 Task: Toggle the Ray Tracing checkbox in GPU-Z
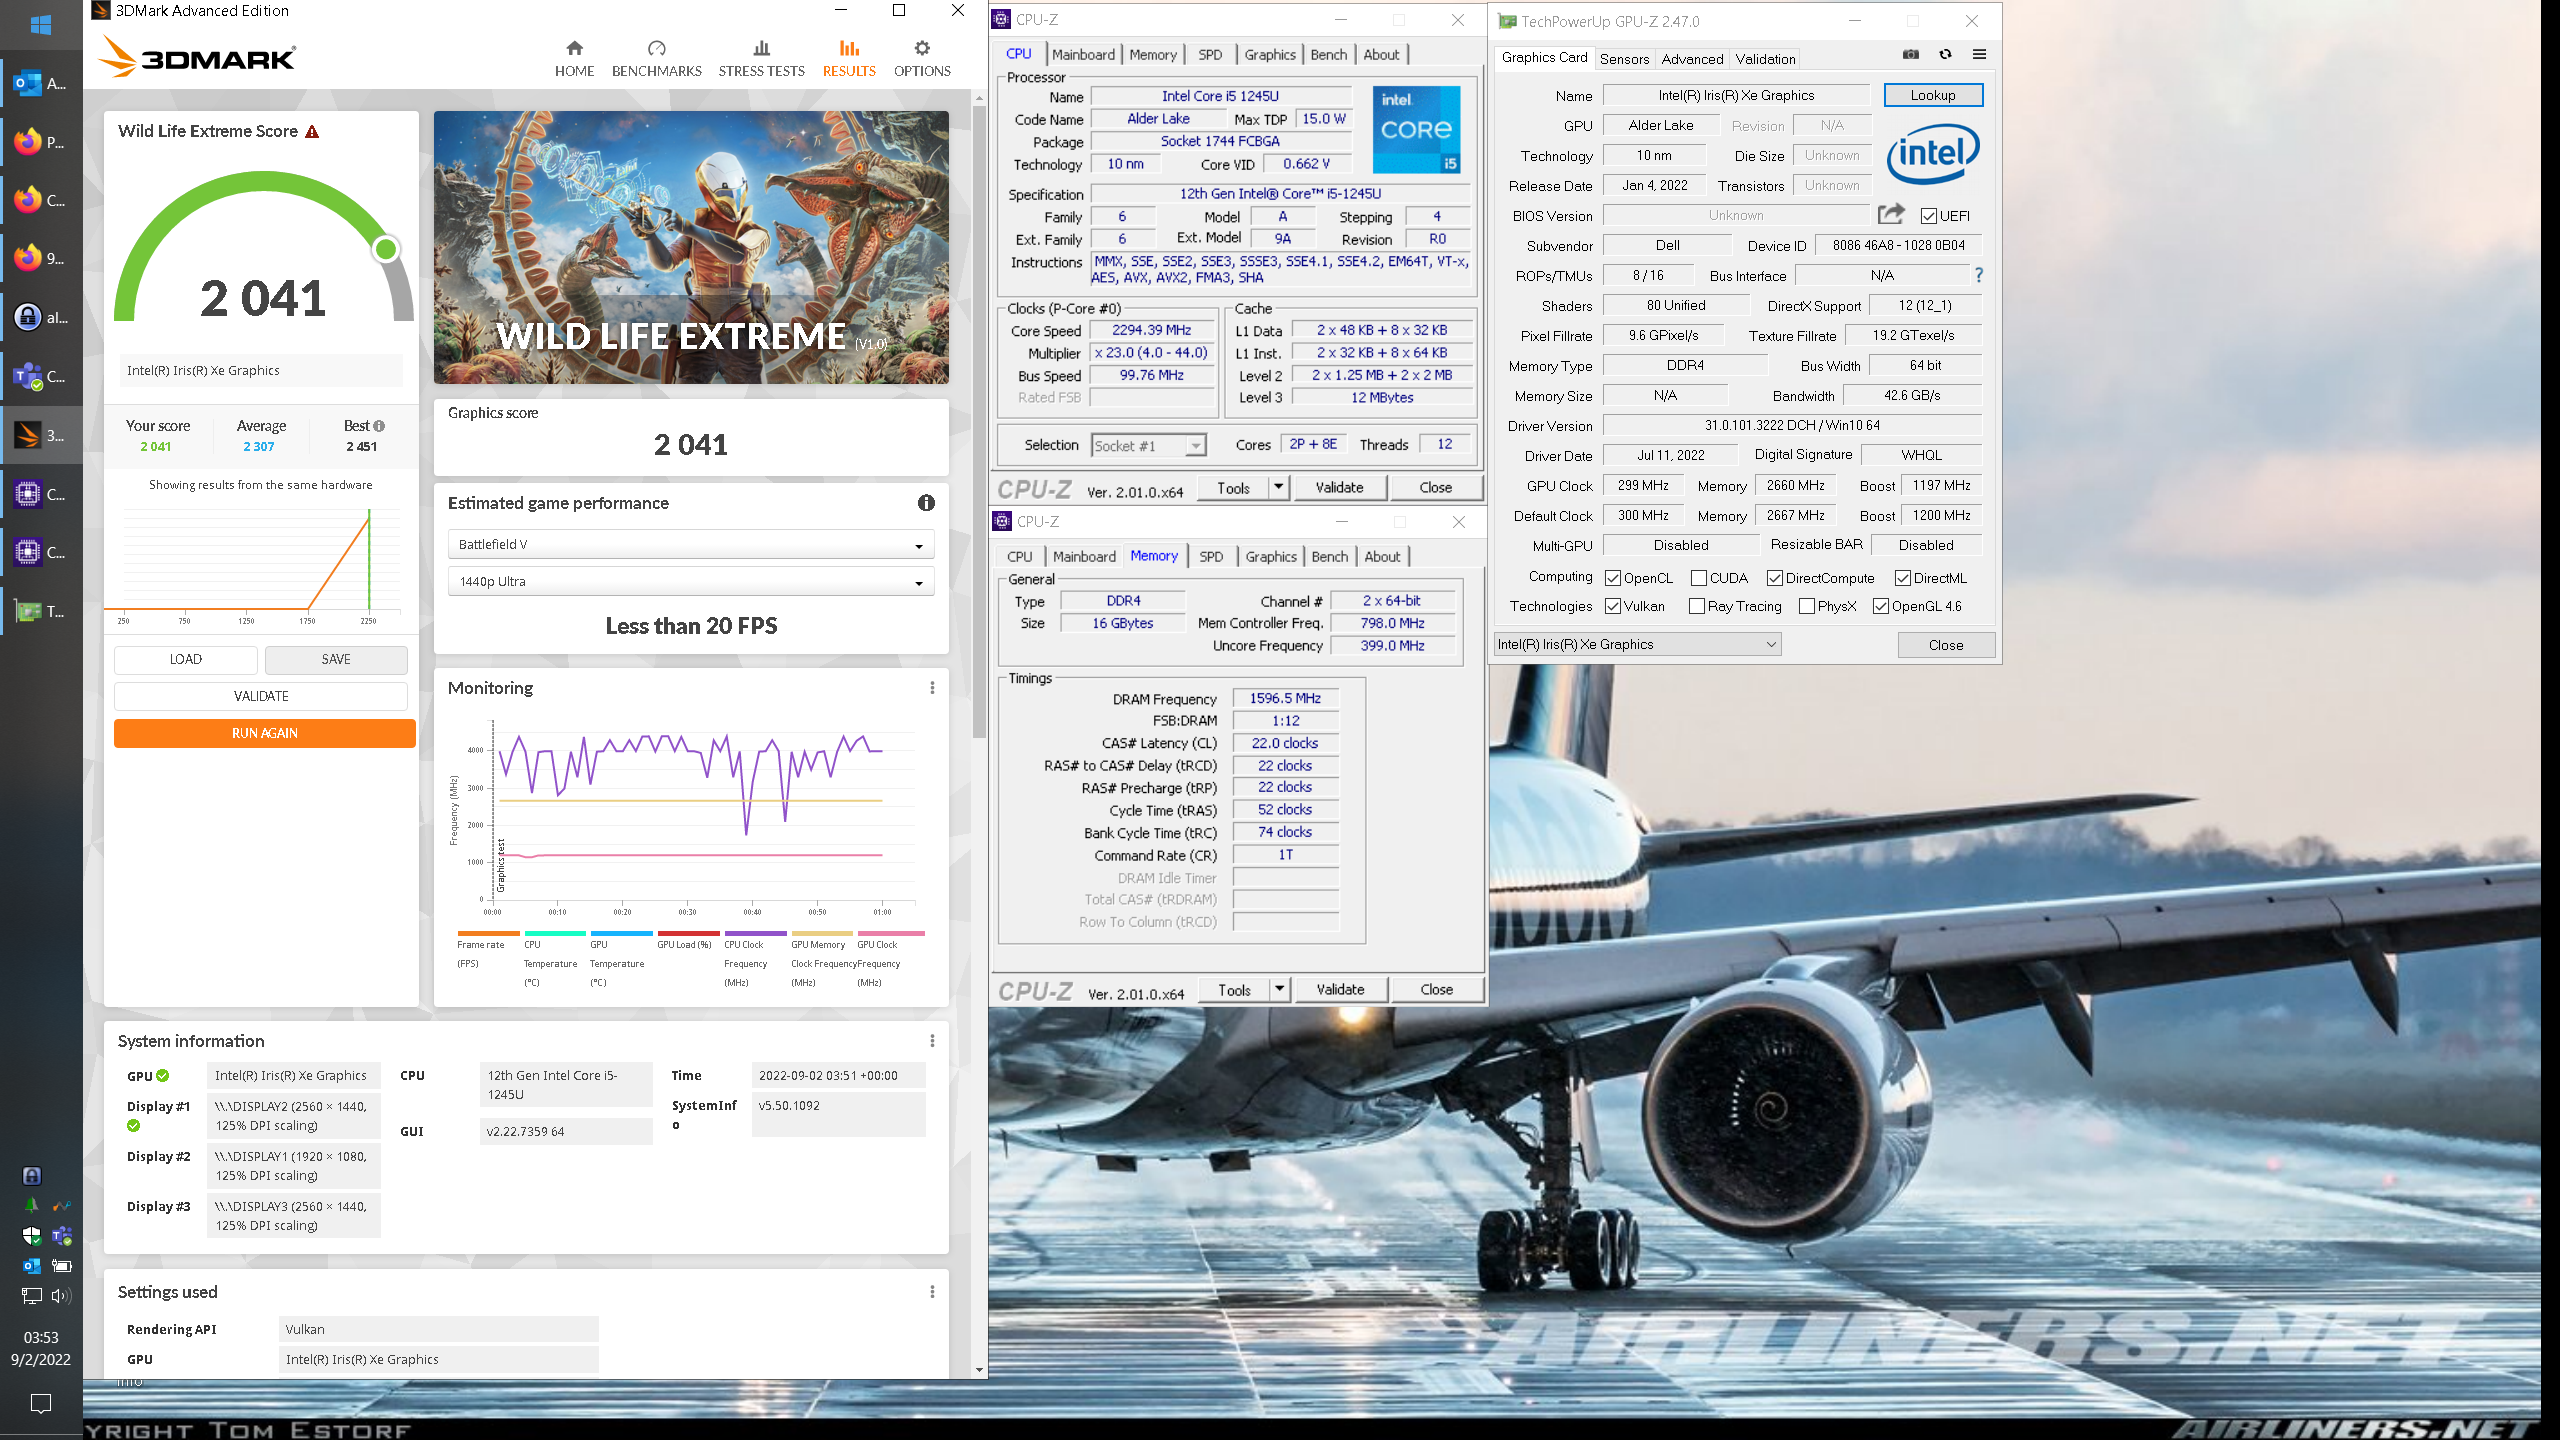point(1696,606)
